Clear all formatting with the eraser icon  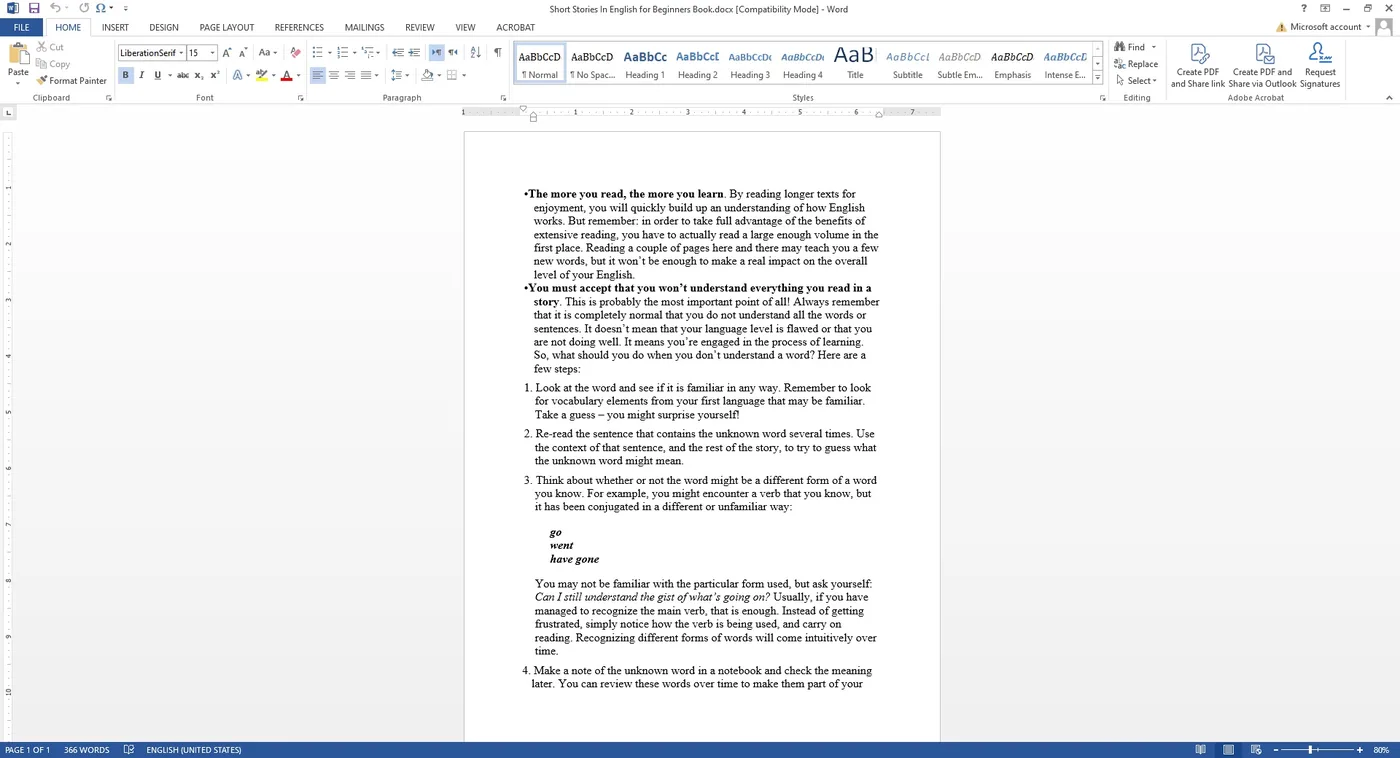click(x=295, y=53)
